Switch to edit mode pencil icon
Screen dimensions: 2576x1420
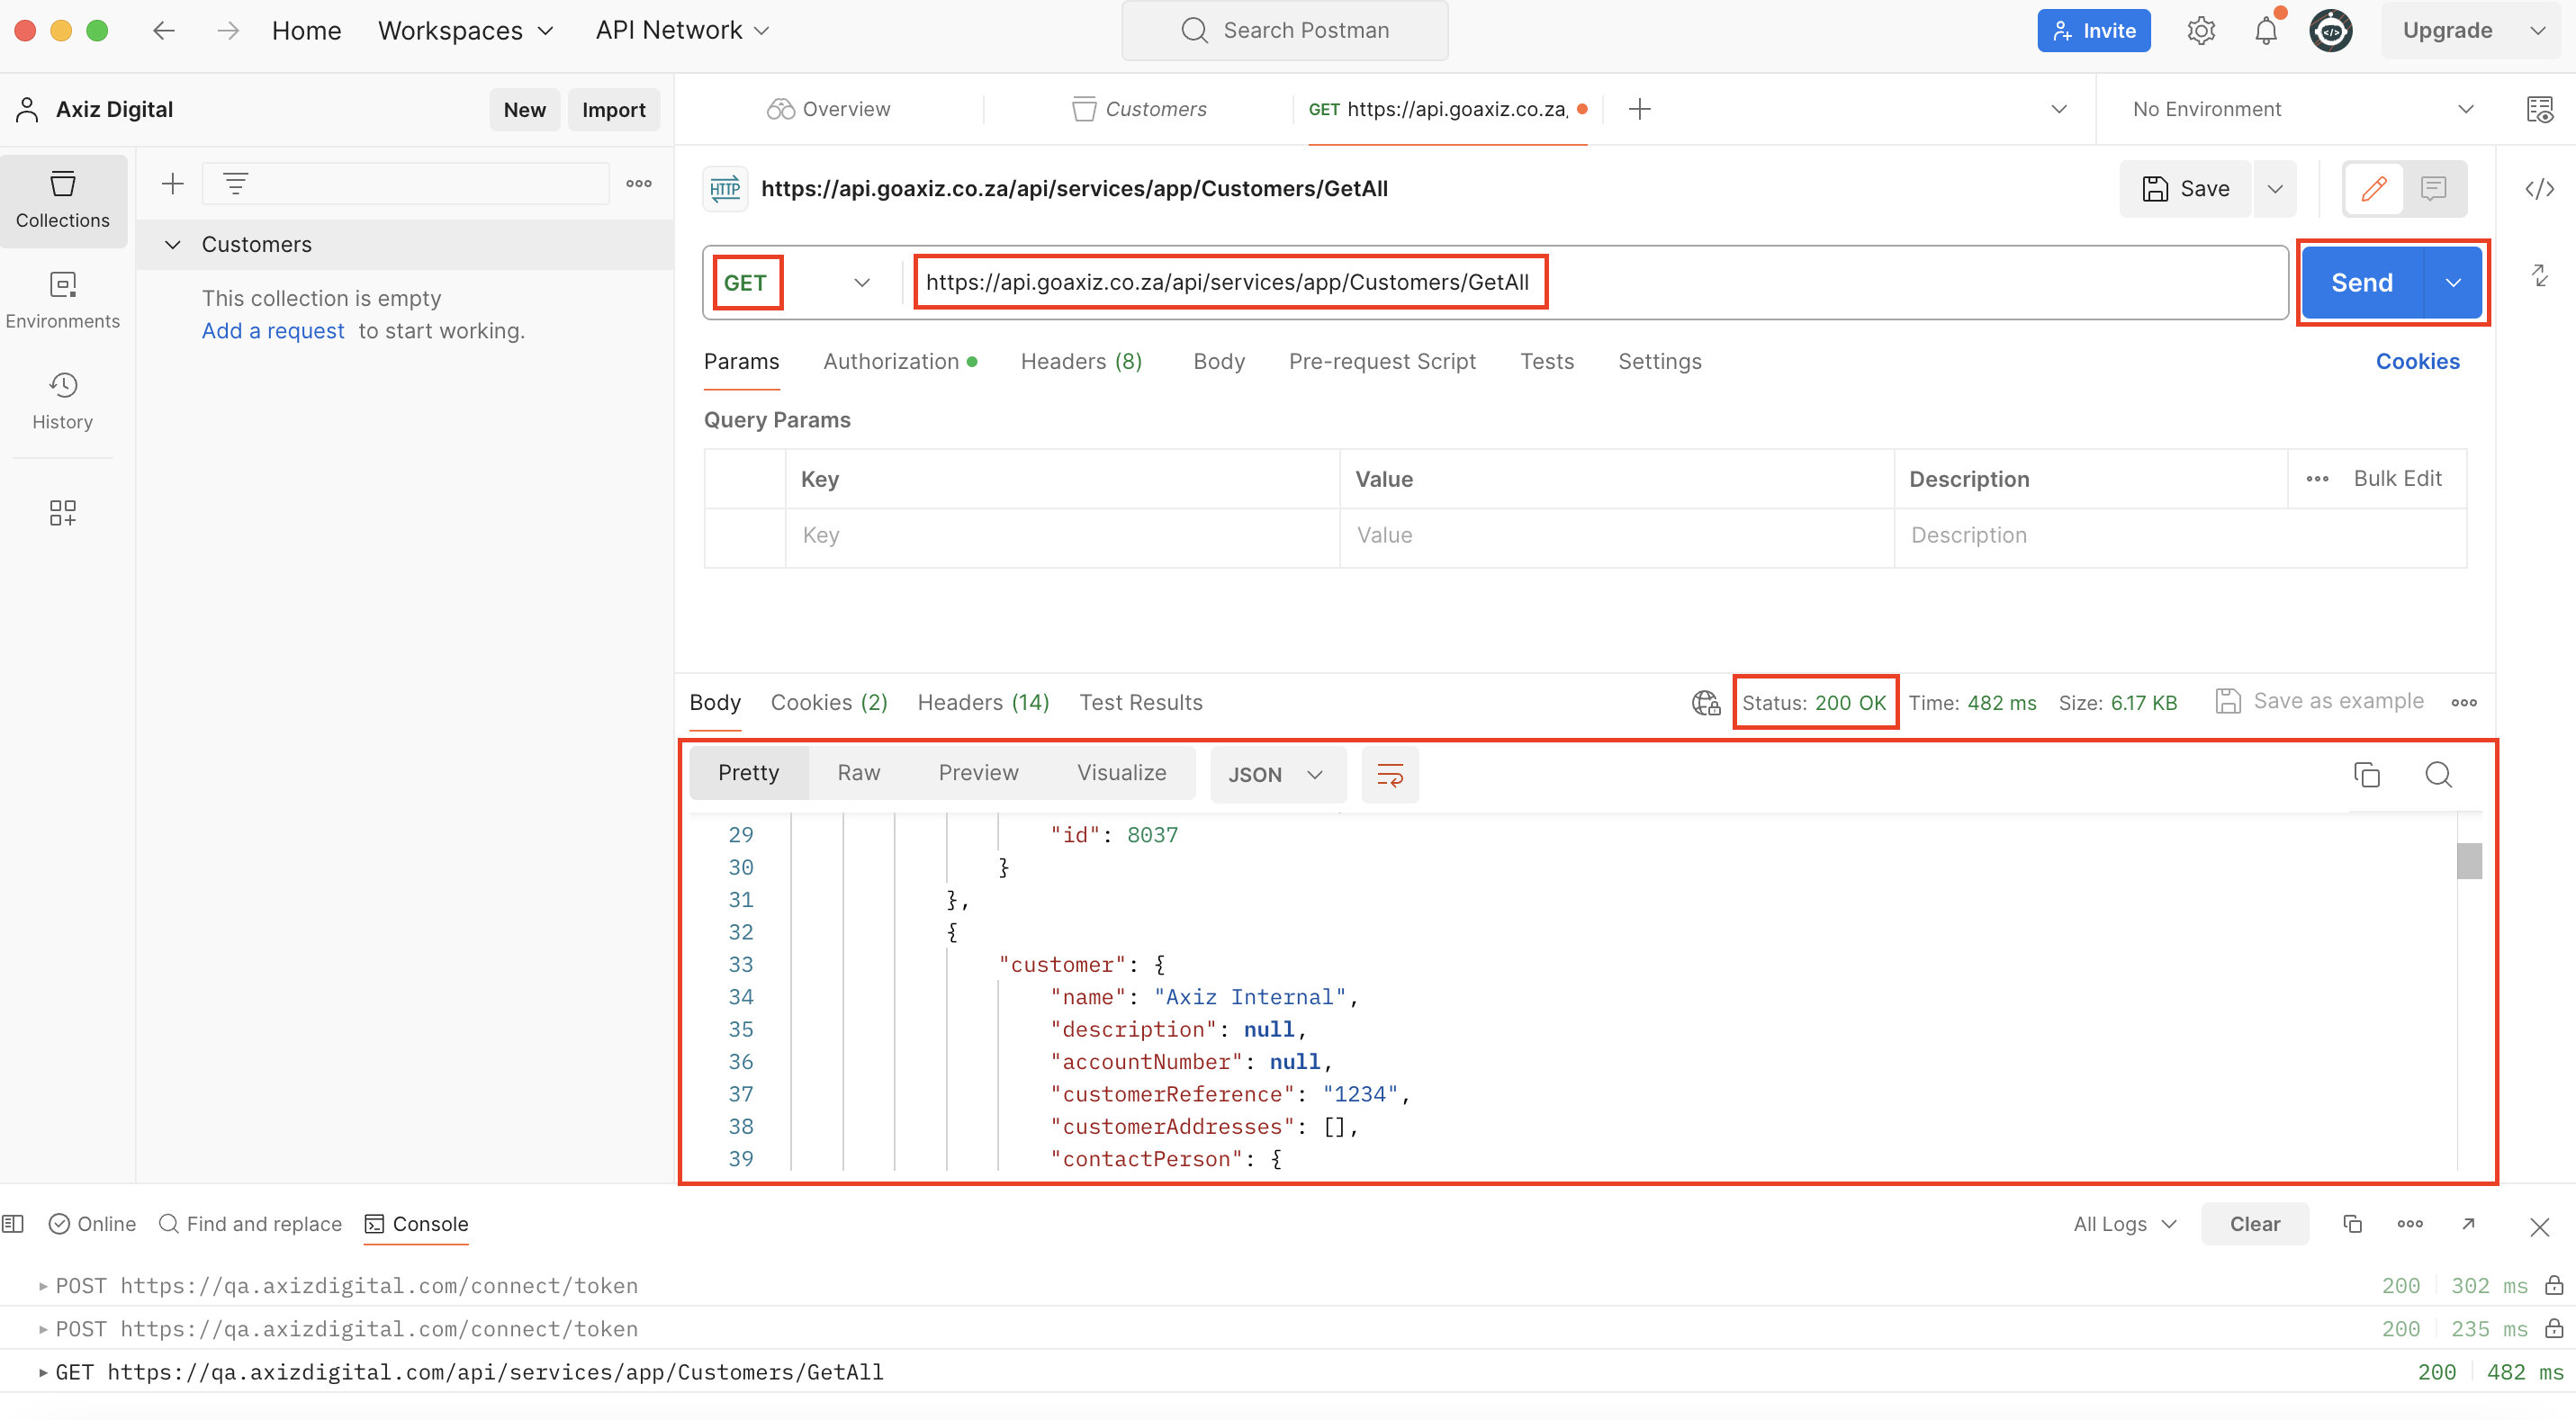pyautogui.click(x=2373, y=189)
